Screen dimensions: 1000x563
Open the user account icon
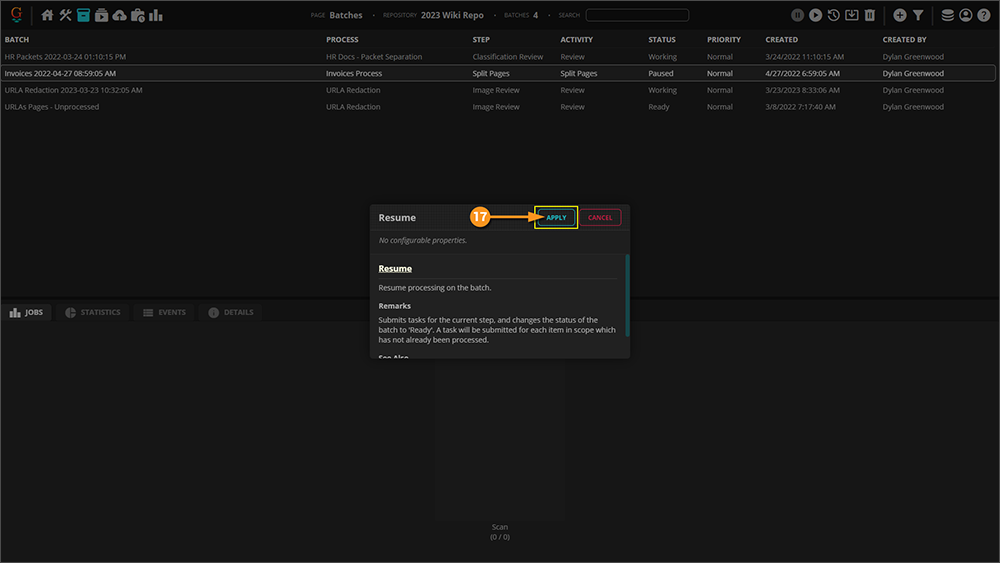(966, 15)
